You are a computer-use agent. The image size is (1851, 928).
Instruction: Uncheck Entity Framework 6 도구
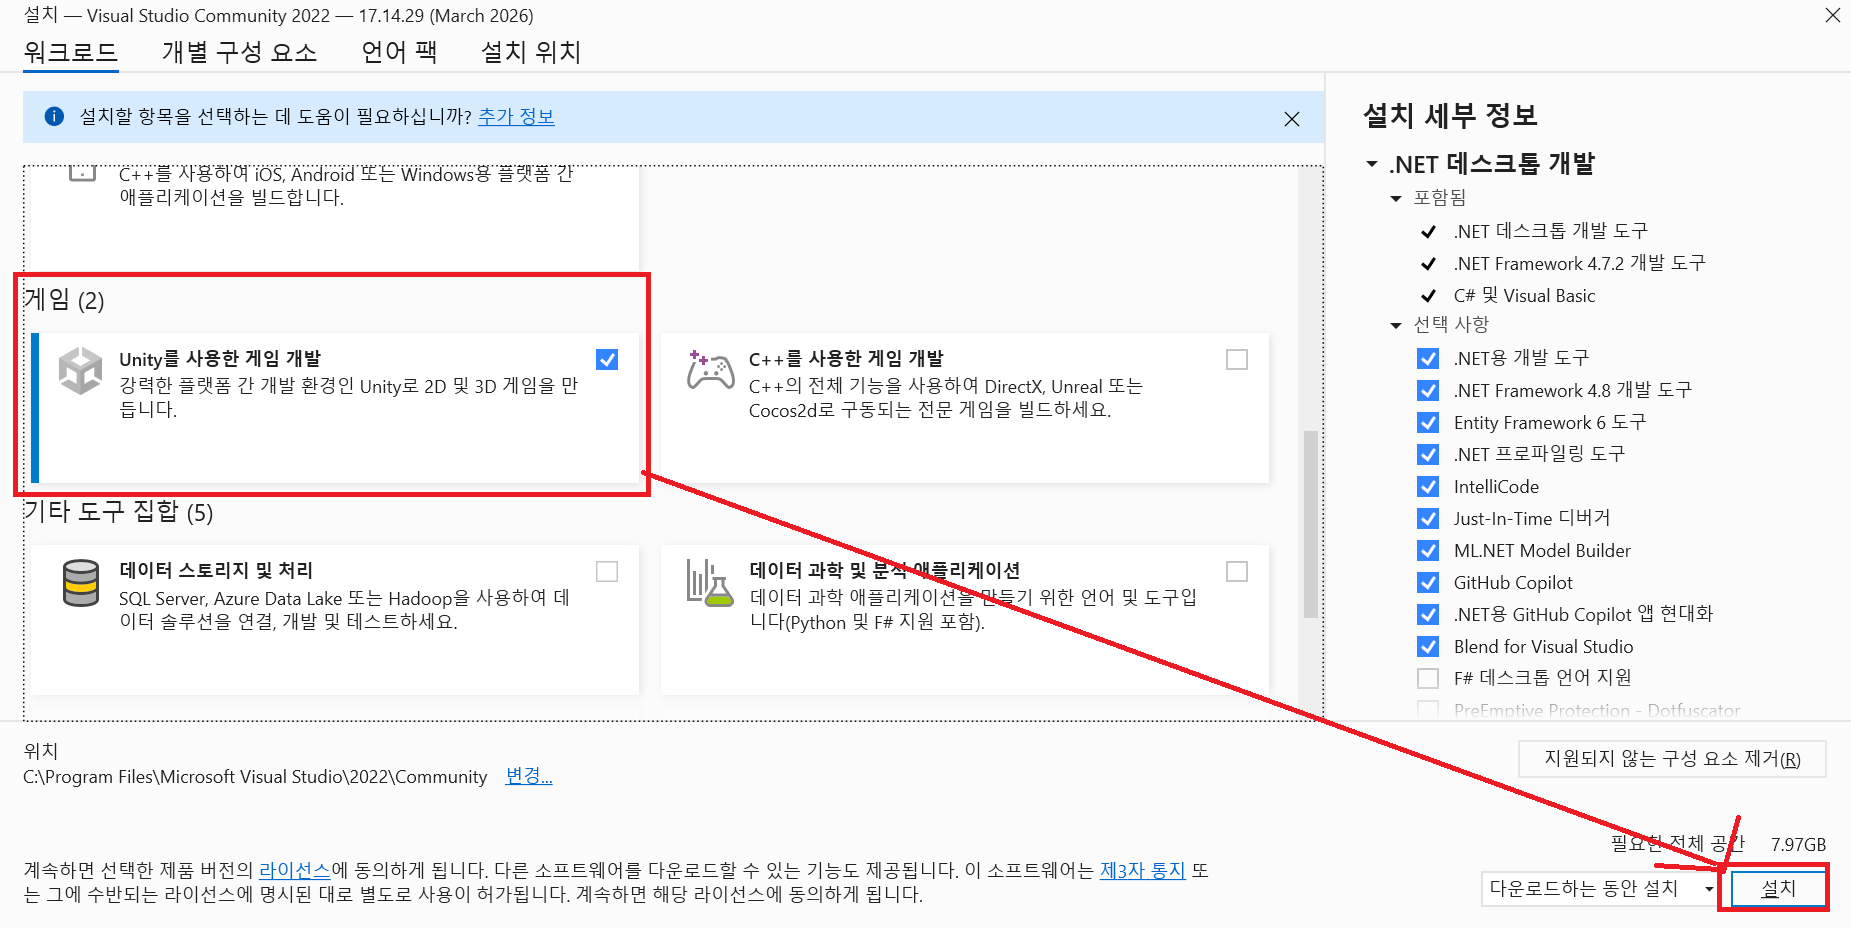[1428, 422]
